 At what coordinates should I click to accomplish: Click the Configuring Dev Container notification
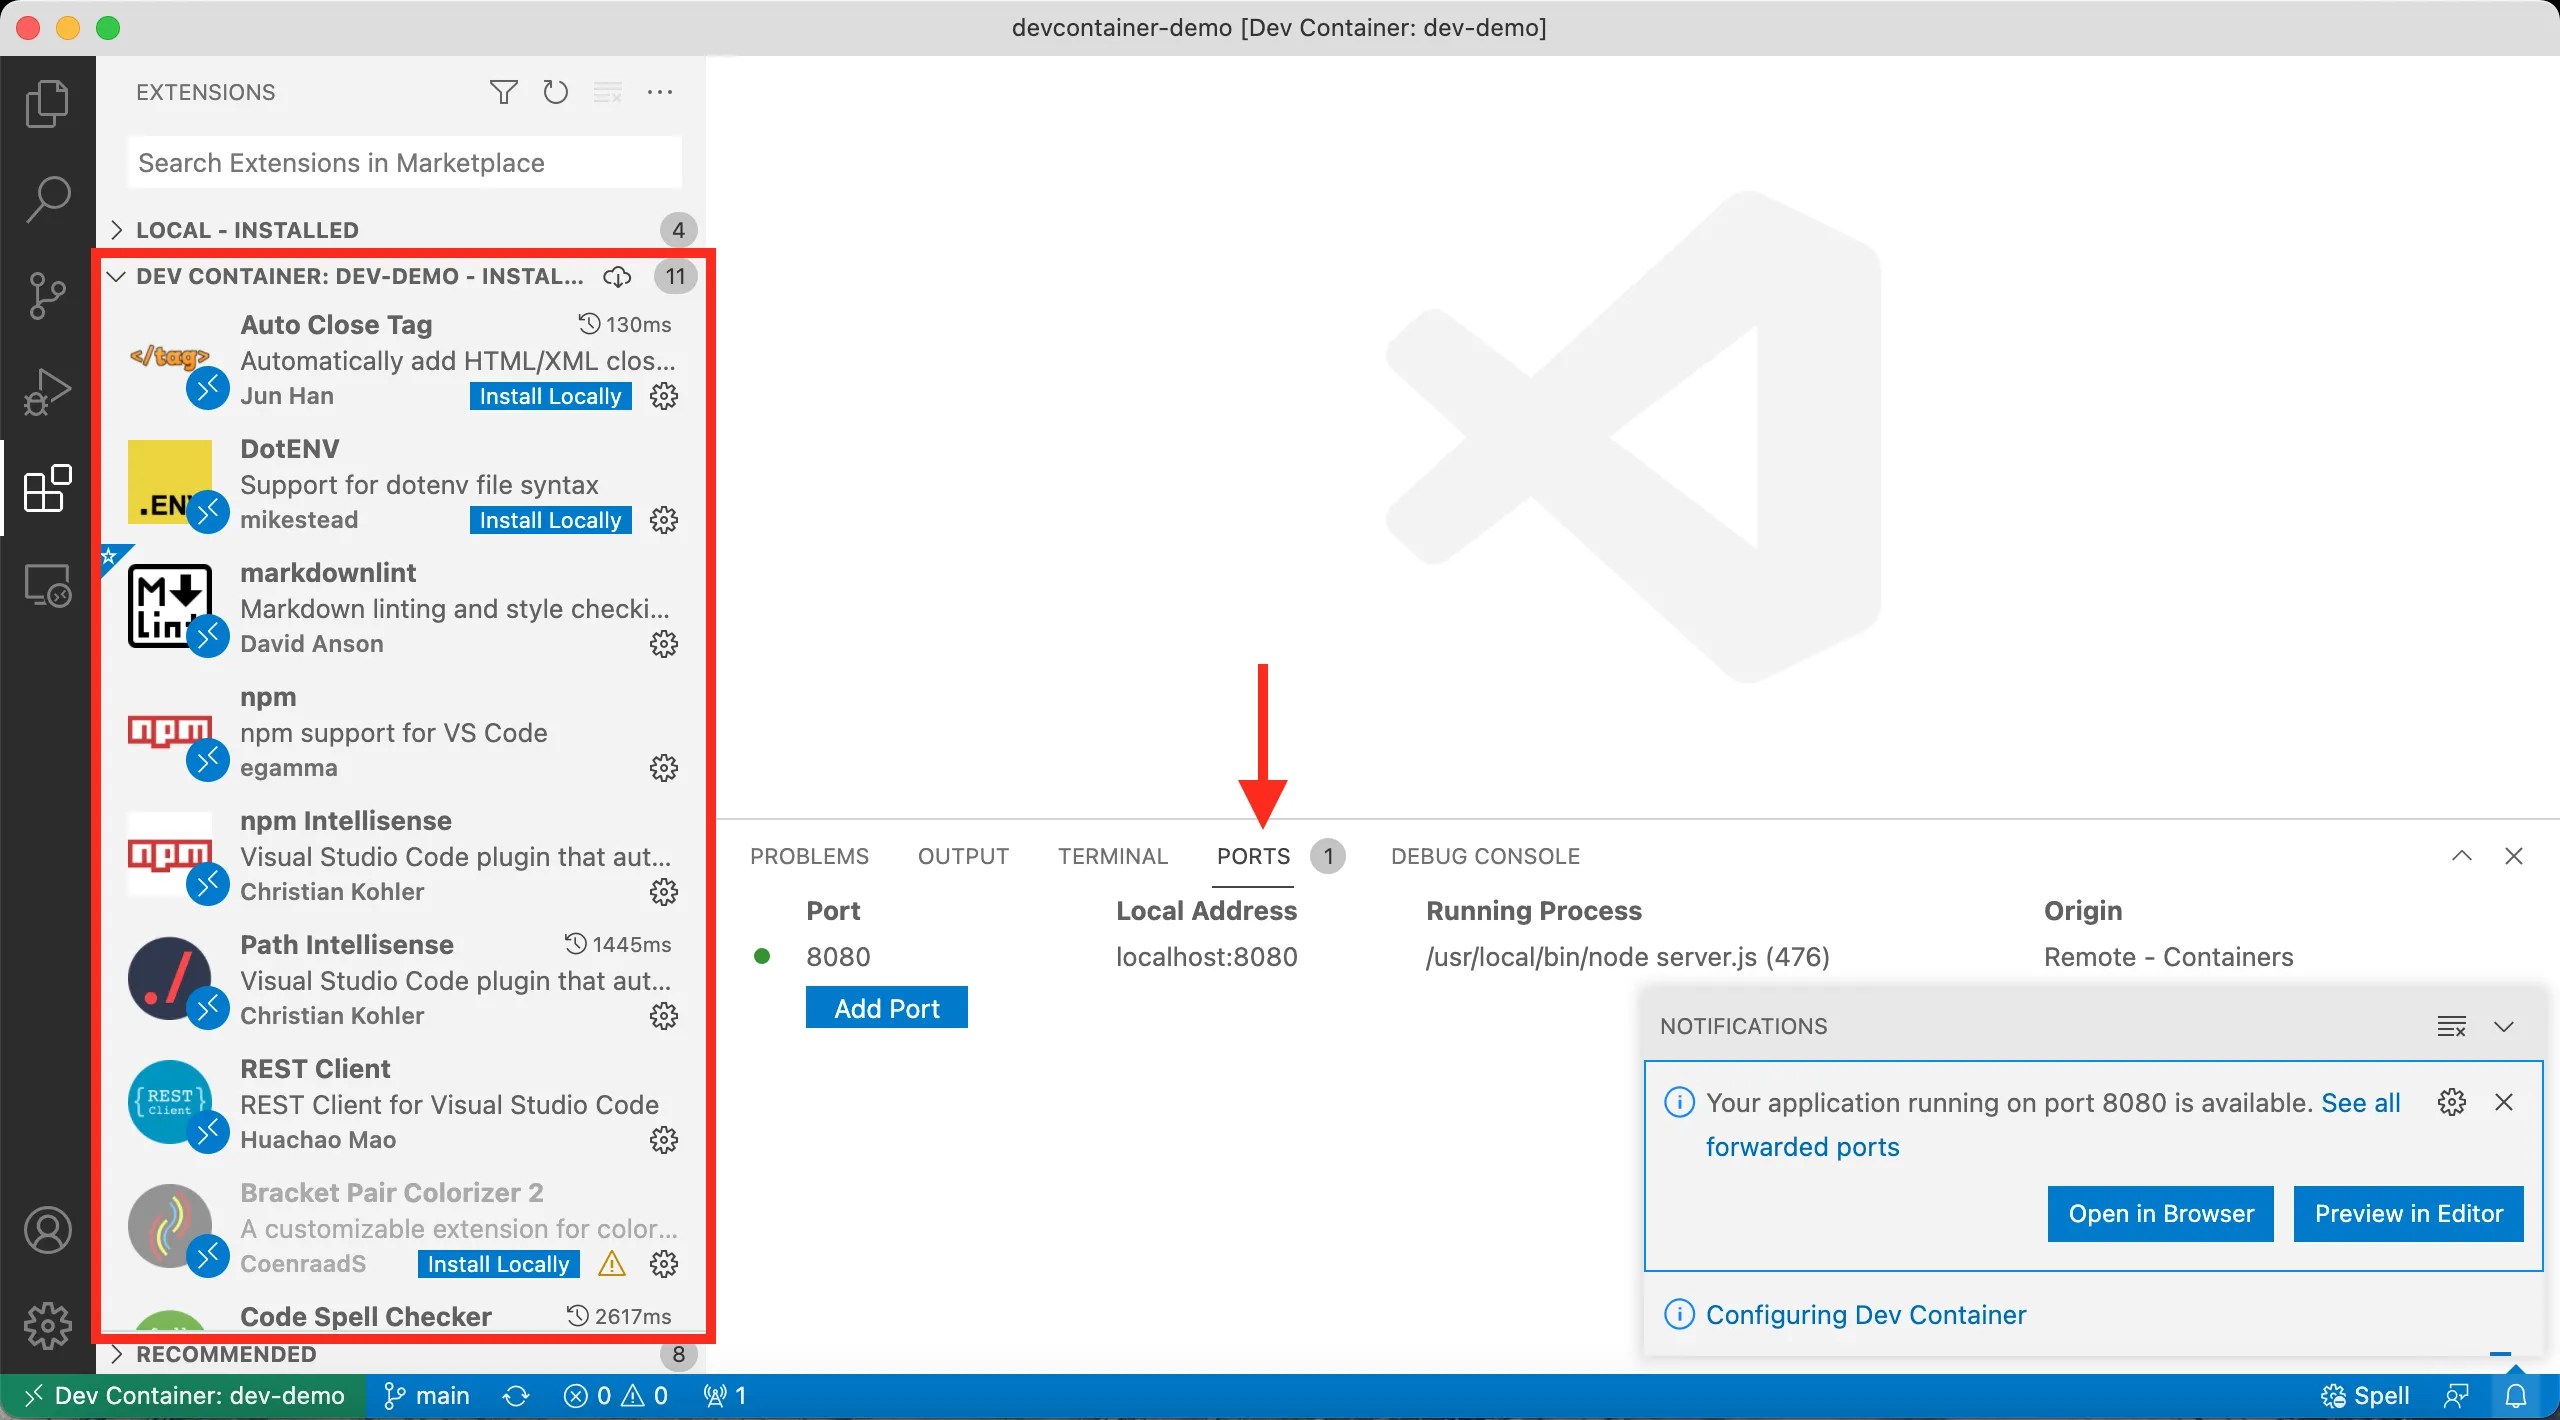pos(1866,1314)
